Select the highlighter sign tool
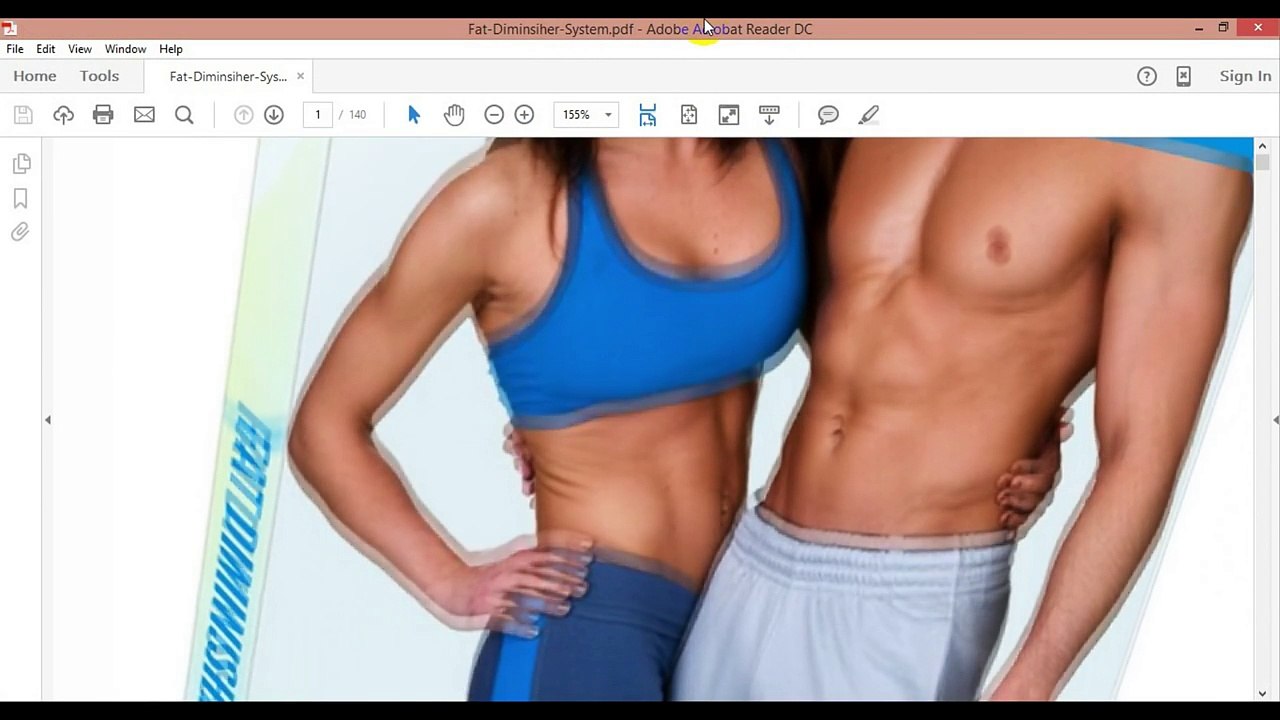 click(x=869, y=115)
